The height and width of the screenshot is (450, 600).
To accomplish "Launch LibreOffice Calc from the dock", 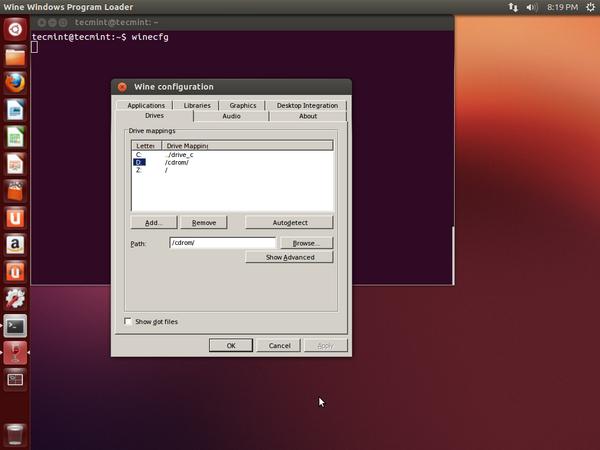I will pos(15,137).
